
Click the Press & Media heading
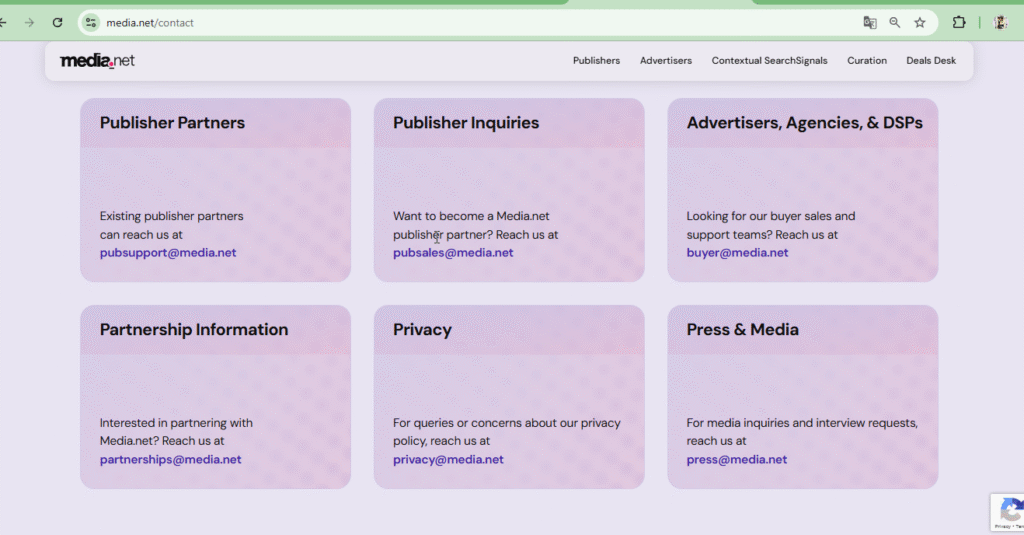[x=743, y=329]
